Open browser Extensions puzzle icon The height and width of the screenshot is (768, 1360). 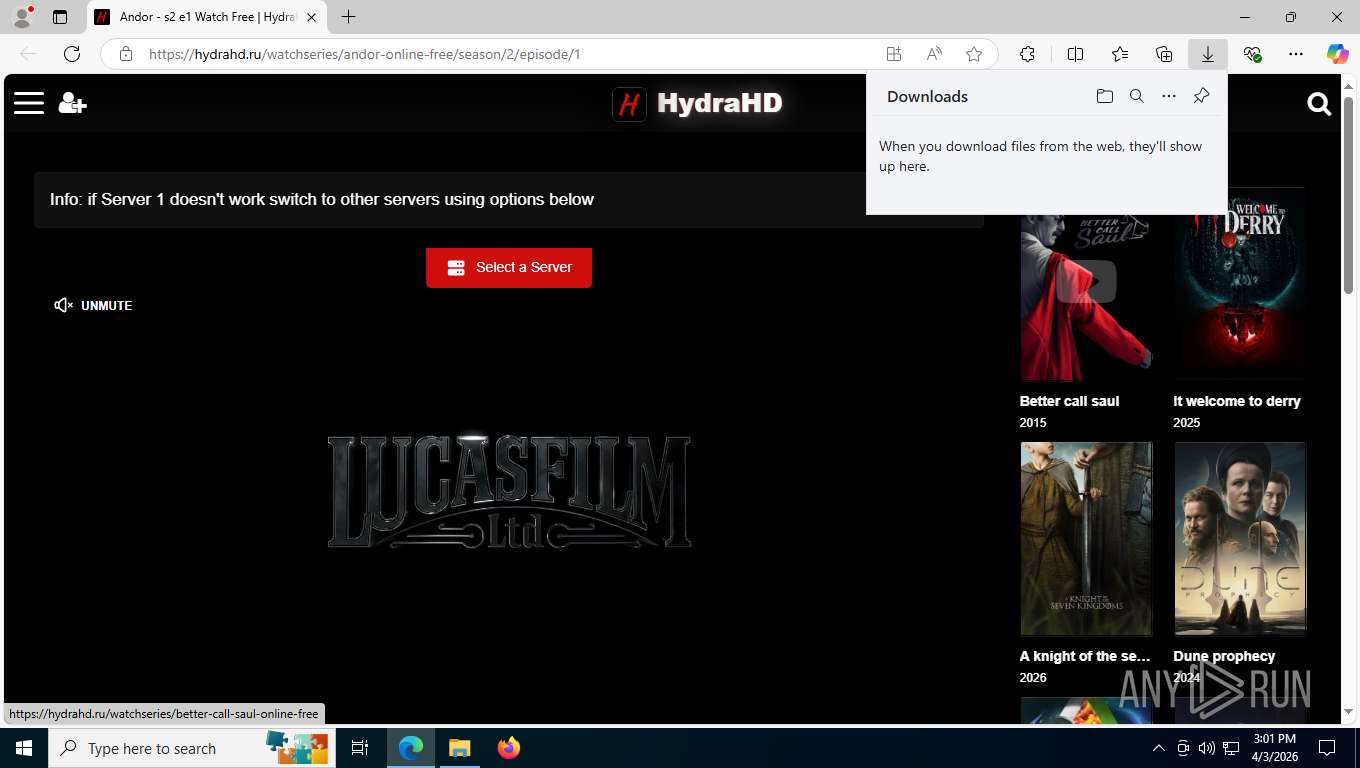[x=1027, y=54]
